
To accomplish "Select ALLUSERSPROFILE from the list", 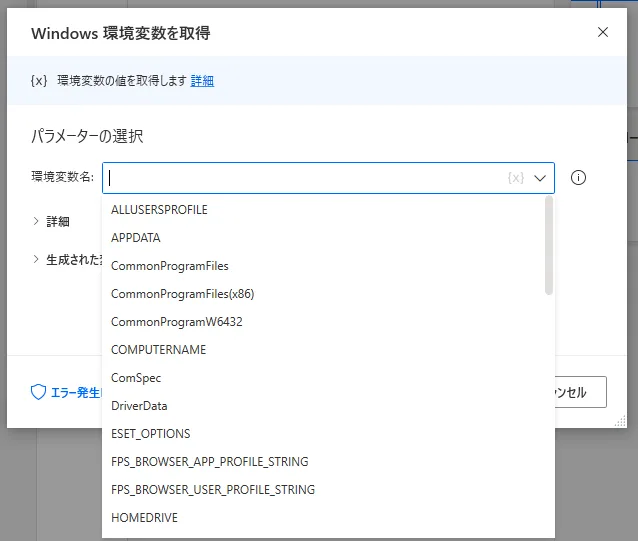I will [159, 210].
